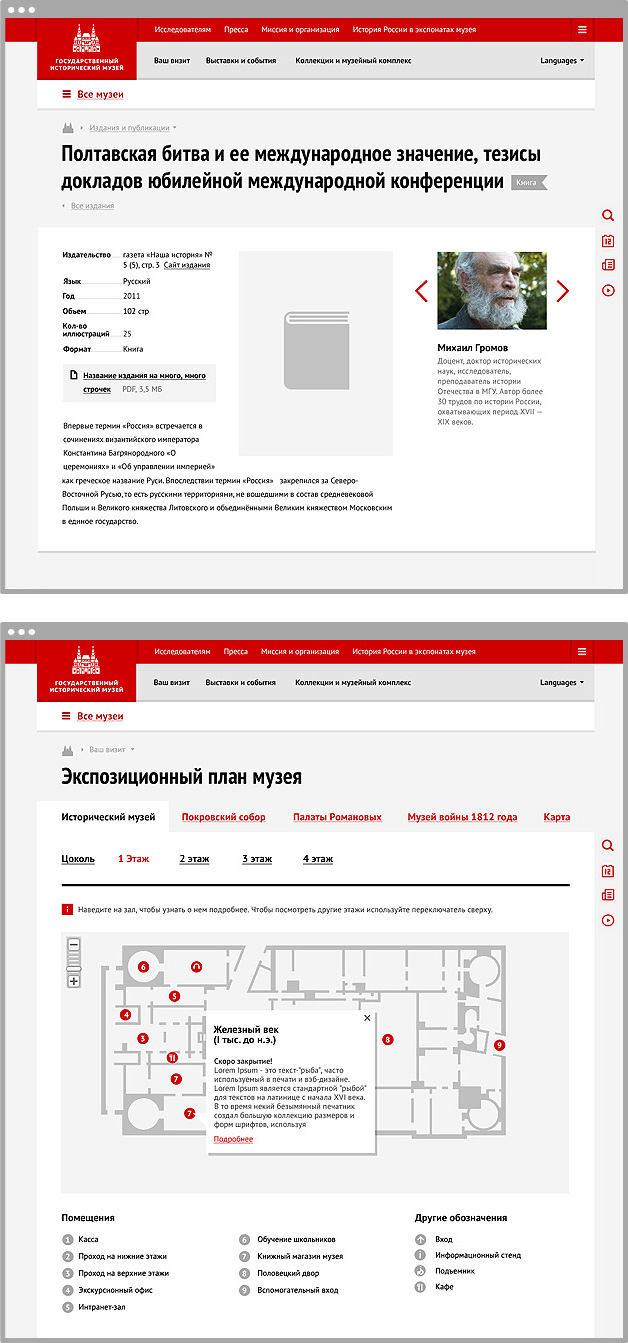628x1343 pixels.
Task: Click map marker number 9
Action: coord(499,1045)
